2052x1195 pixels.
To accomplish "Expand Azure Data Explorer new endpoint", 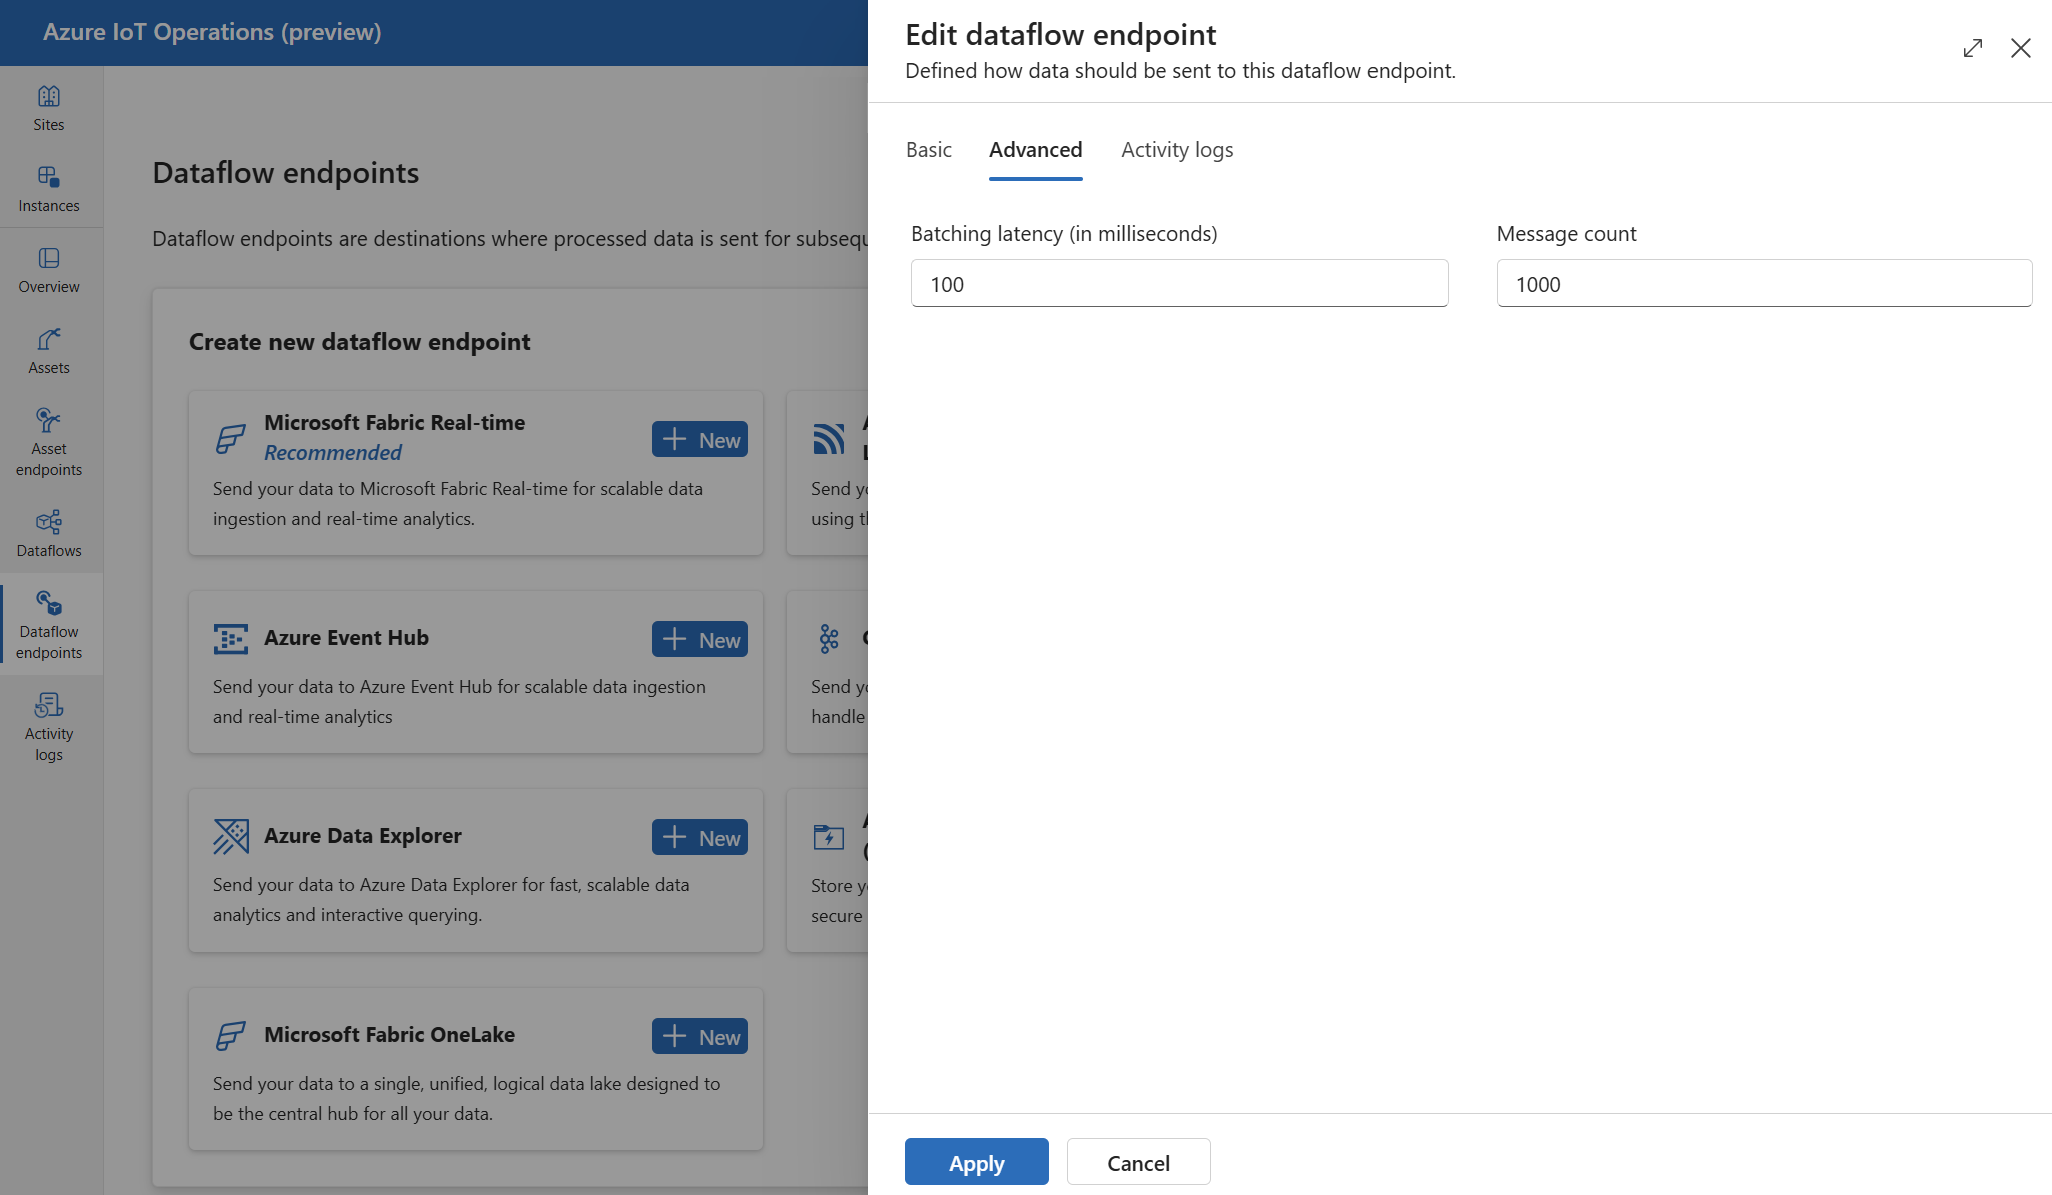I will tap(698, 836).
